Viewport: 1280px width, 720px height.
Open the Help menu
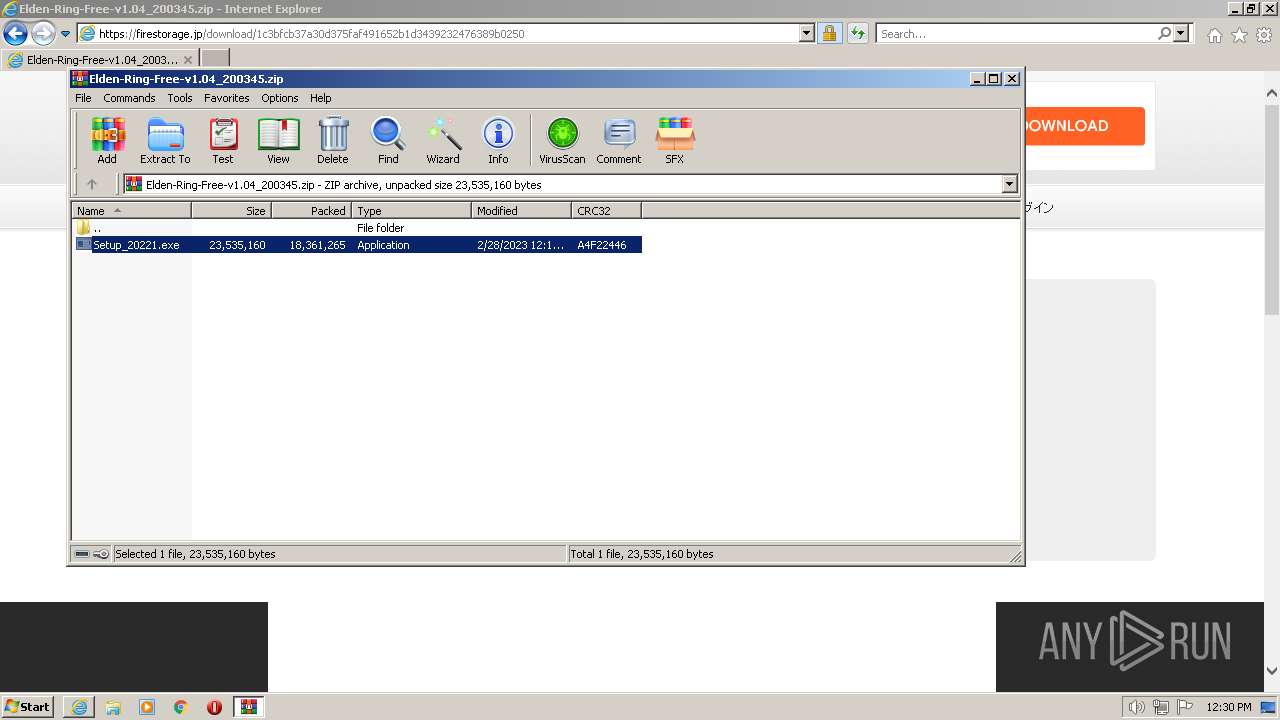click(320, 98)
